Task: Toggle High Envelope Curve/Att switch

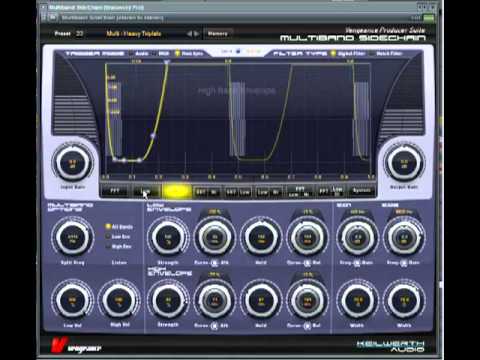Action: click(214, 325)
